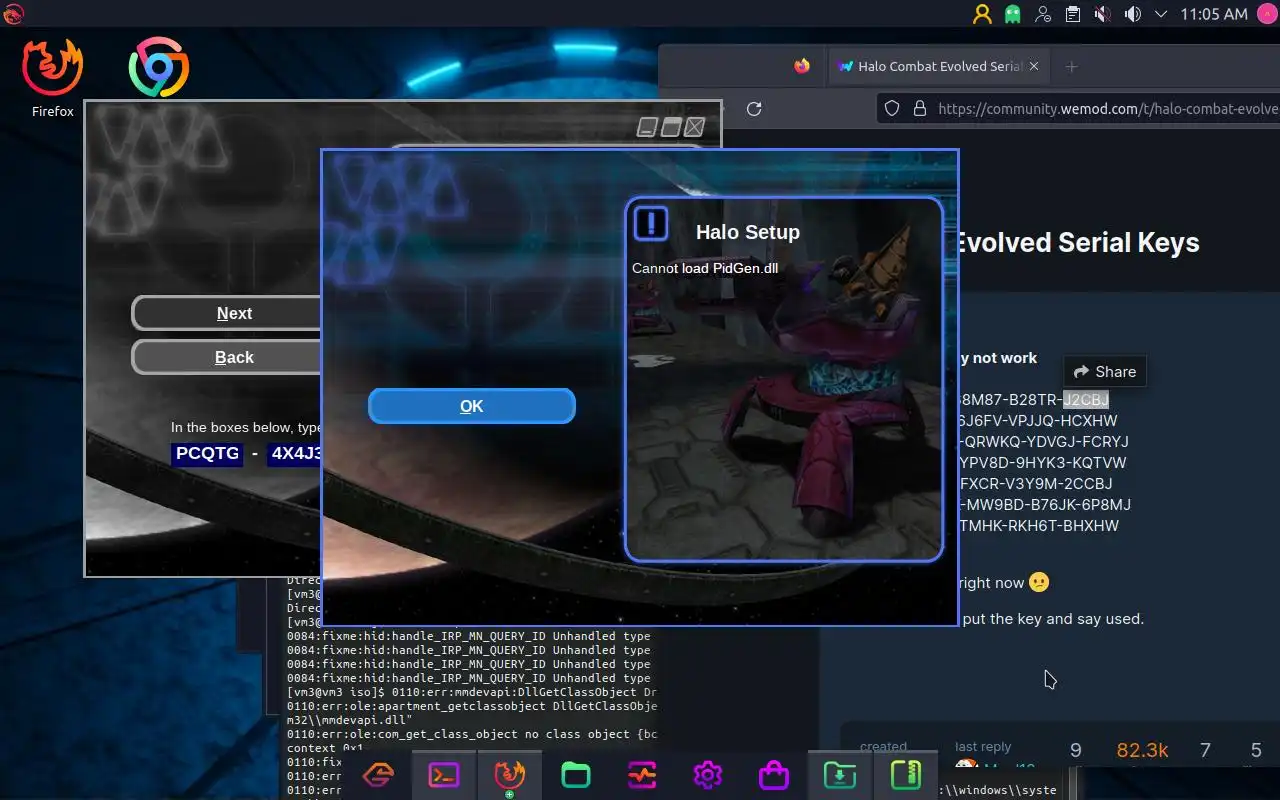Reload the page in Firefox

[754, 109]
